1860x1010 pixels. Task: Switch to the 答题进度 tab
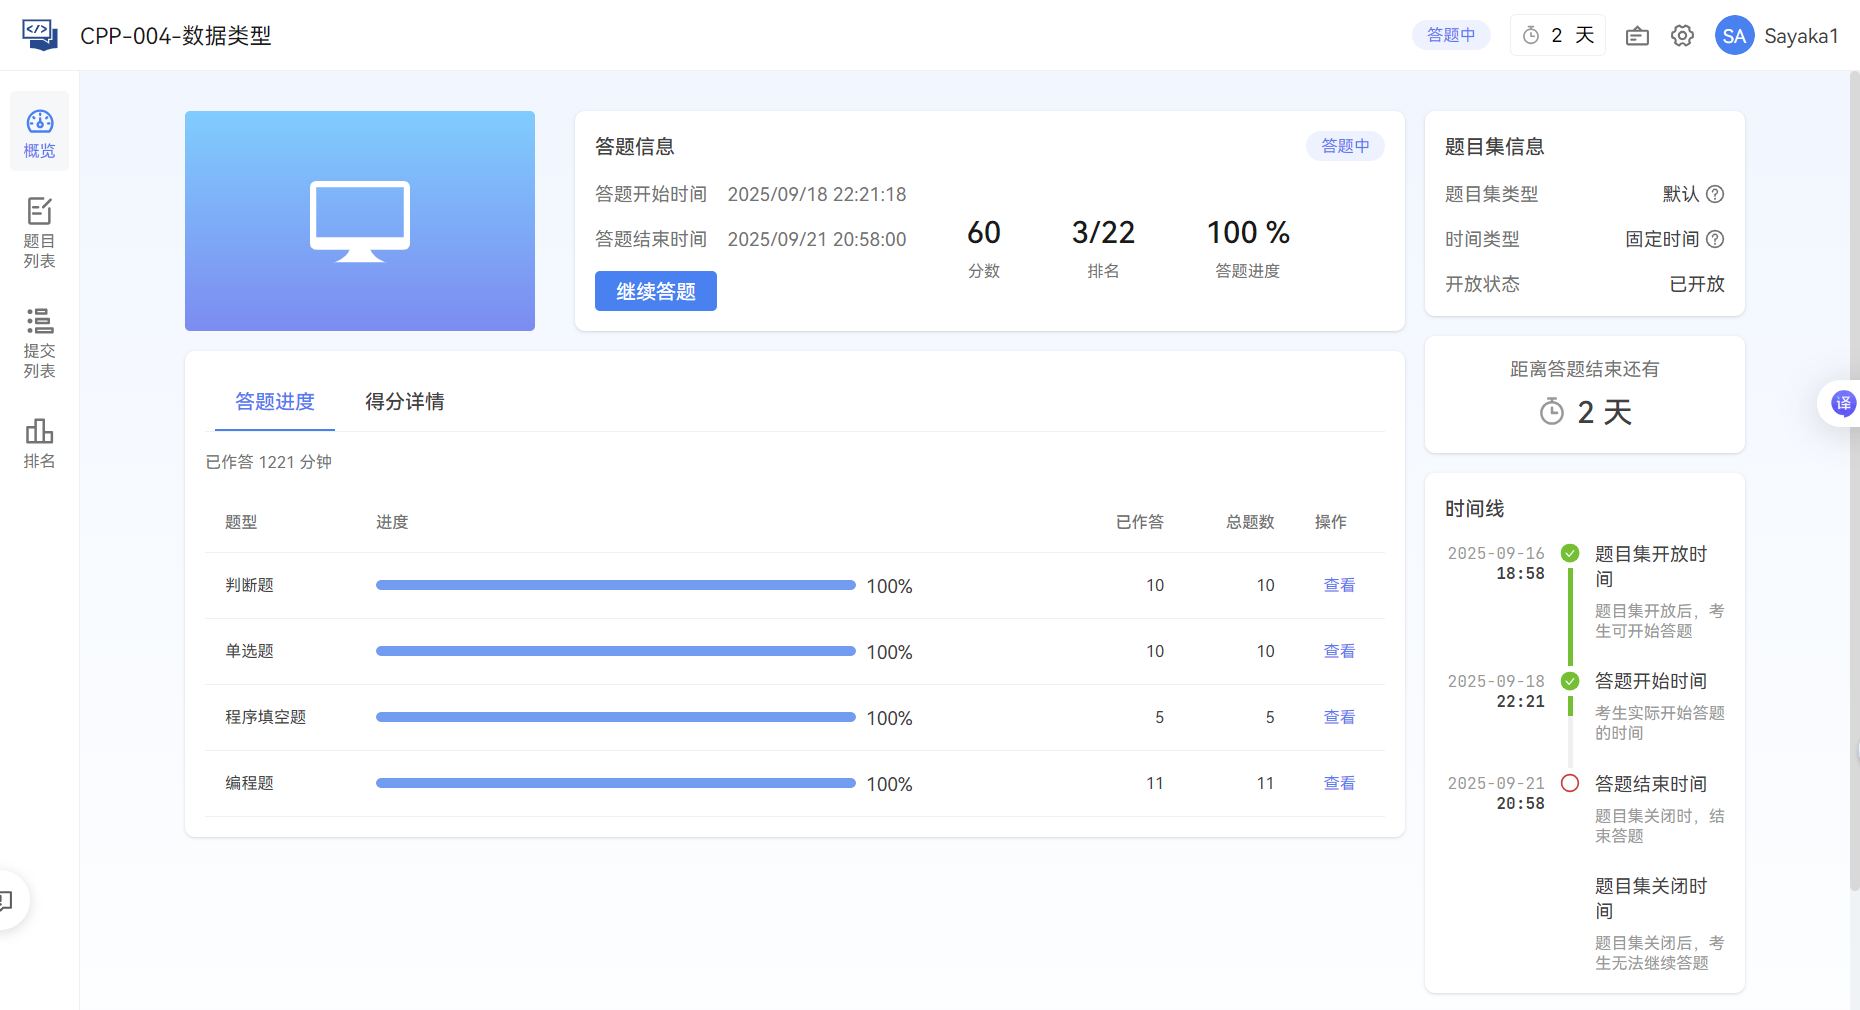click(275, 402)
